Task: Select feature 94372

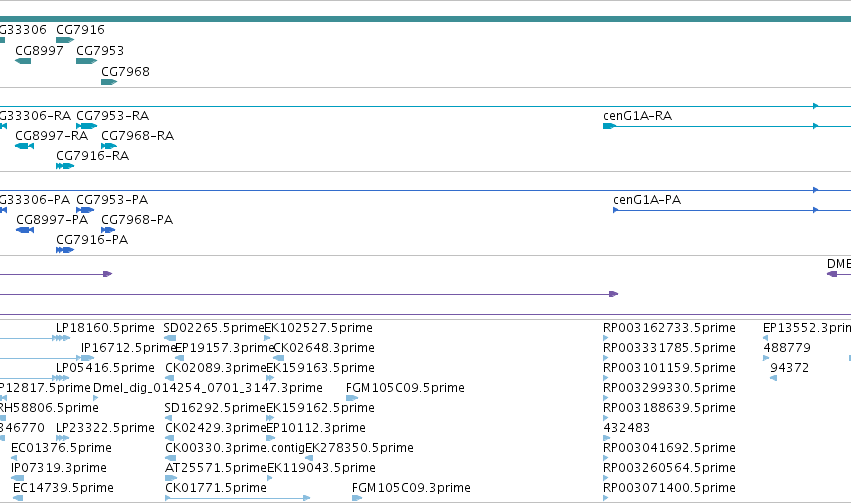Action: tap(789, 368)
